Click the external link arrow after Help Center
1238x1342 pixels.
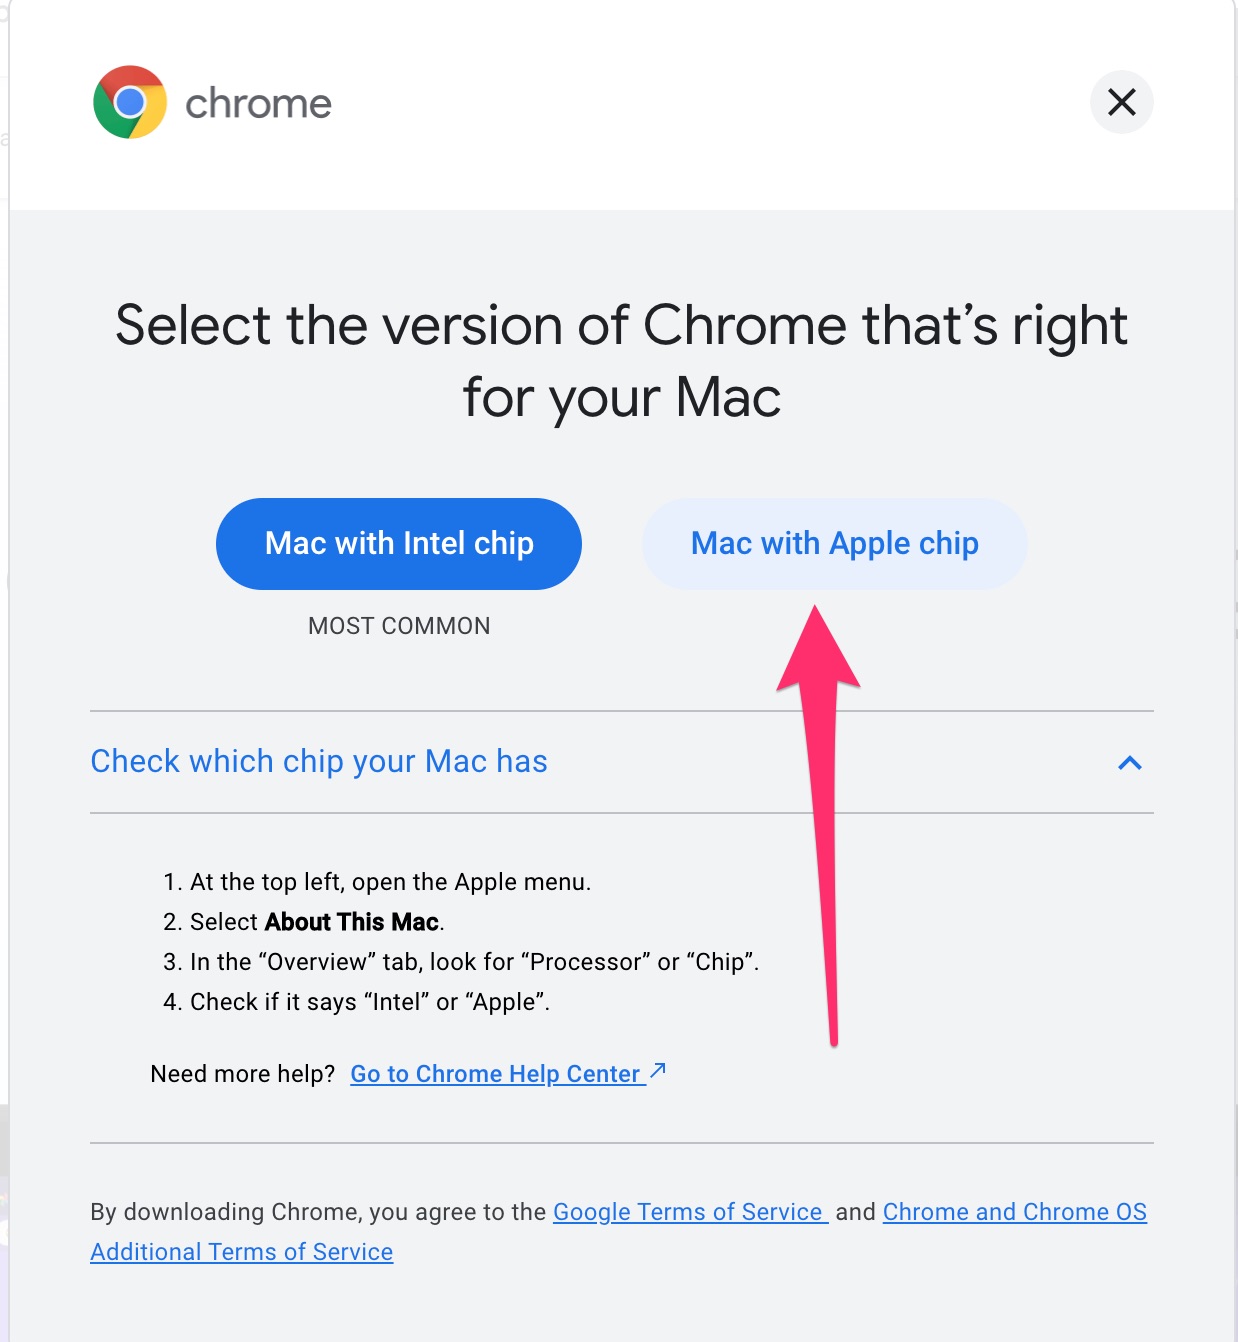tap(658, 1071)
